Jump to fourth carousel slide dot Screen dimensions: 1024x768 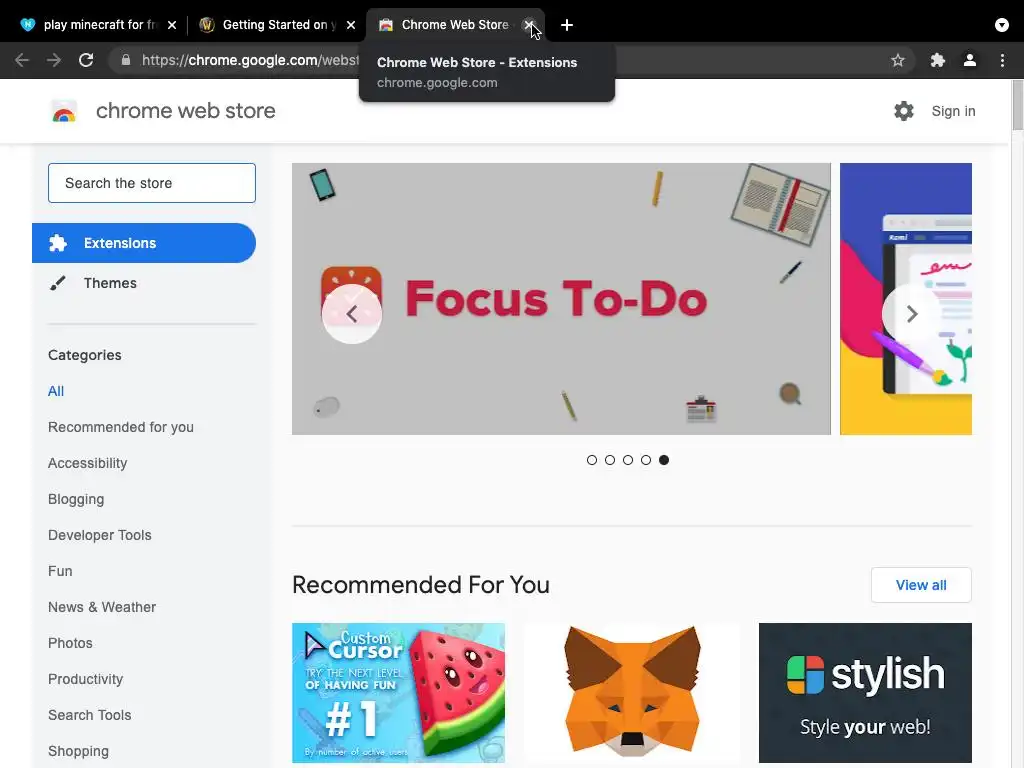click(x=646, y=460)
